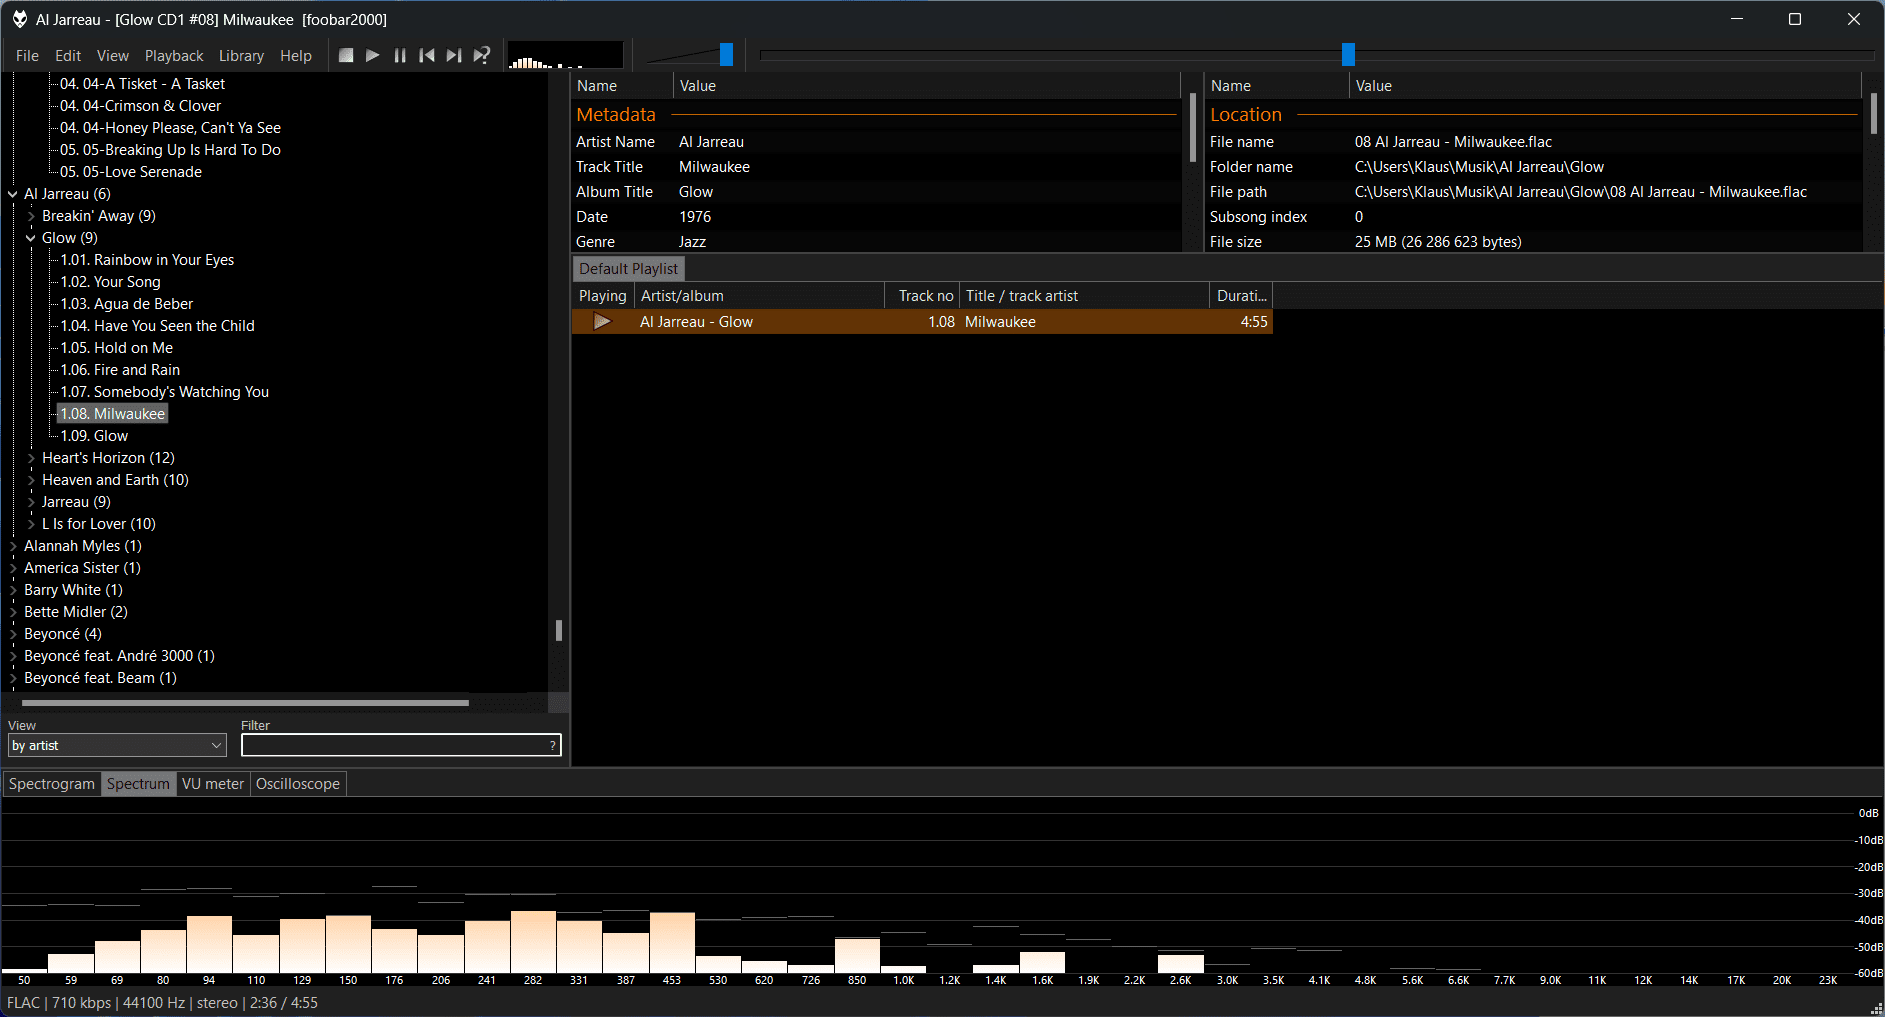Viewport: 1885px width, 1017px height.
Task: Select the Default Playlist tab
Action: coord(628,269)
